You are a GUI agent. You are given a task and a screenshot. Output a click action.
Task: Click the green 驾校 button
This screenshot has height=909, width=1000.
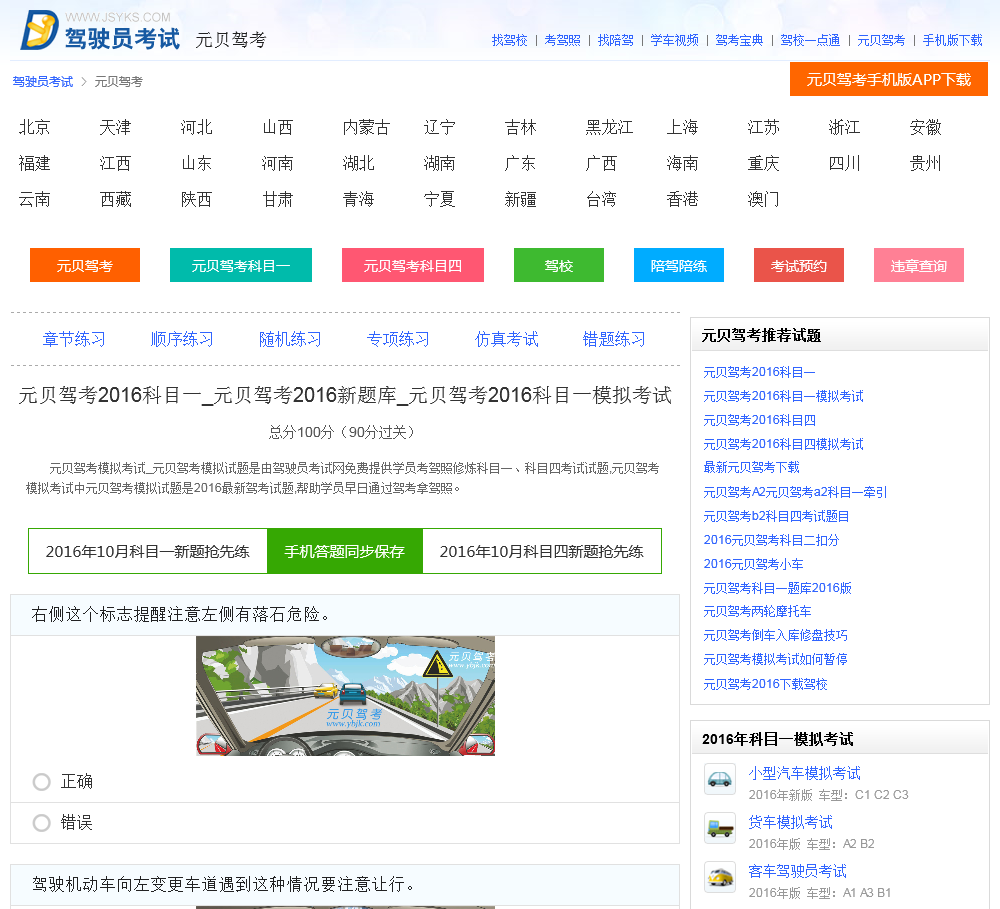[559, 265]
